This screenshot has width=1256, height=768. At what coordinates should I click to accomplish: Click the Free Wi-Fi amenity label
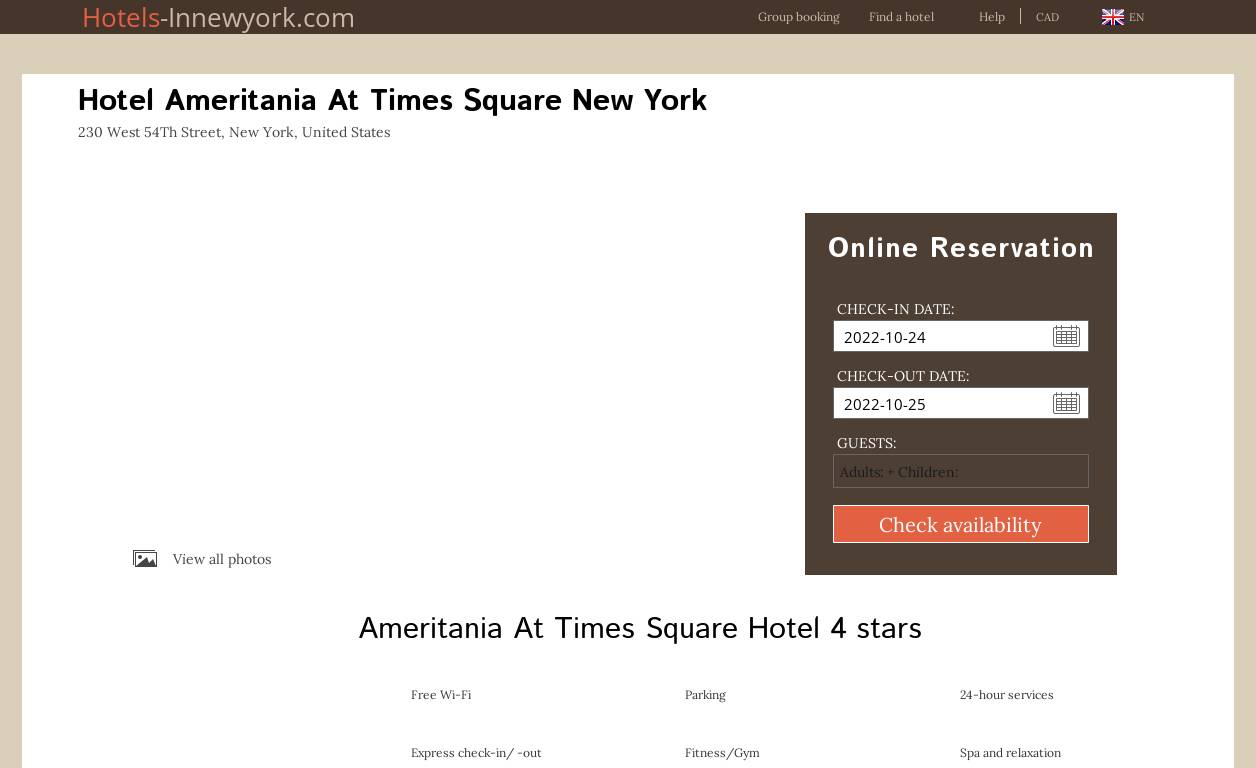440,695
